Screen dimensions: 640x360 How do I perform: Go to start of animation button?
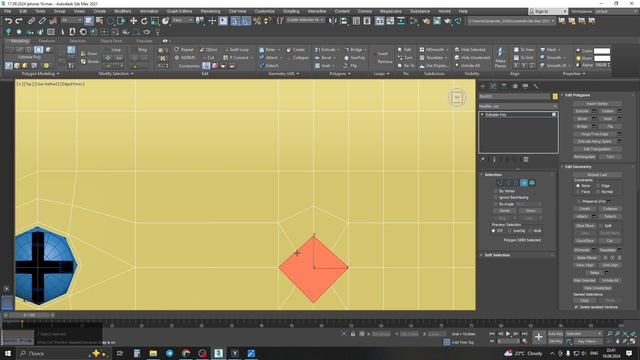[x=492, y=334]
